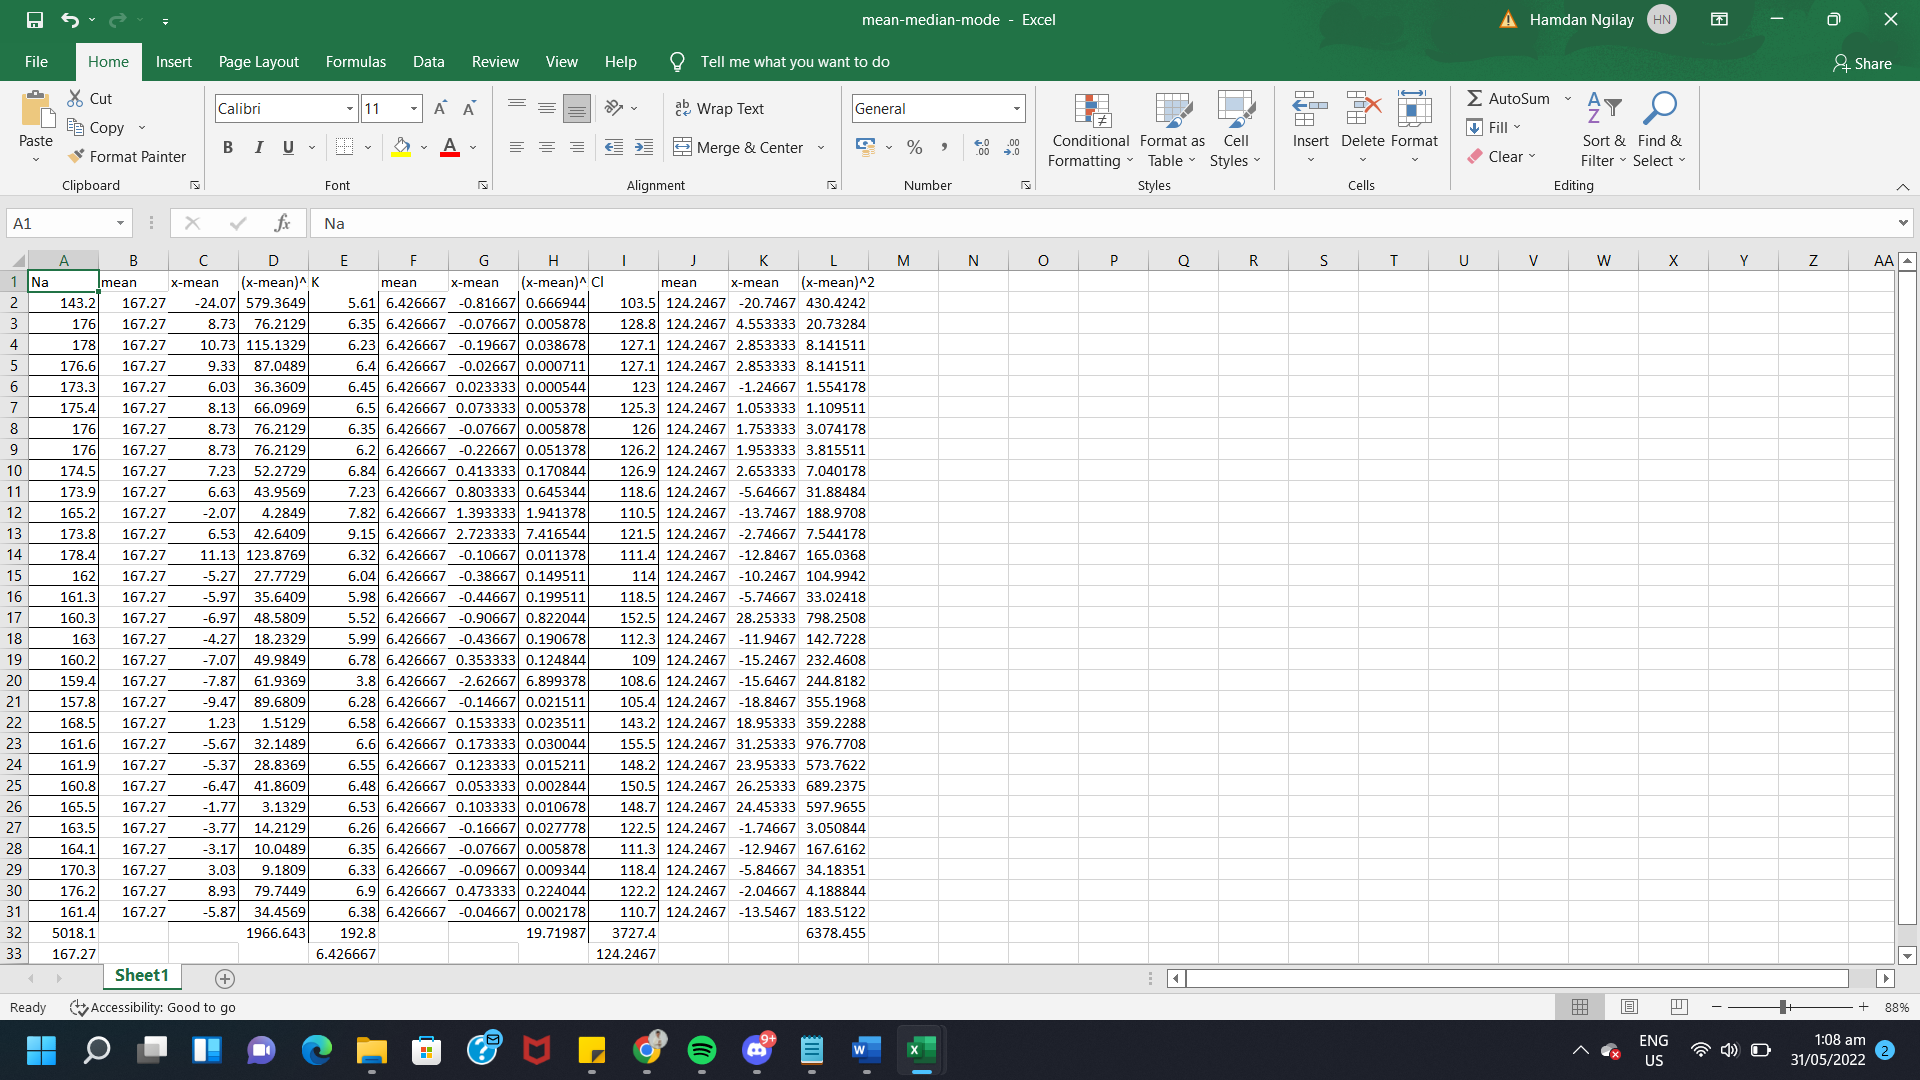Open Find & Select magnifier menu

[1660, 130]
